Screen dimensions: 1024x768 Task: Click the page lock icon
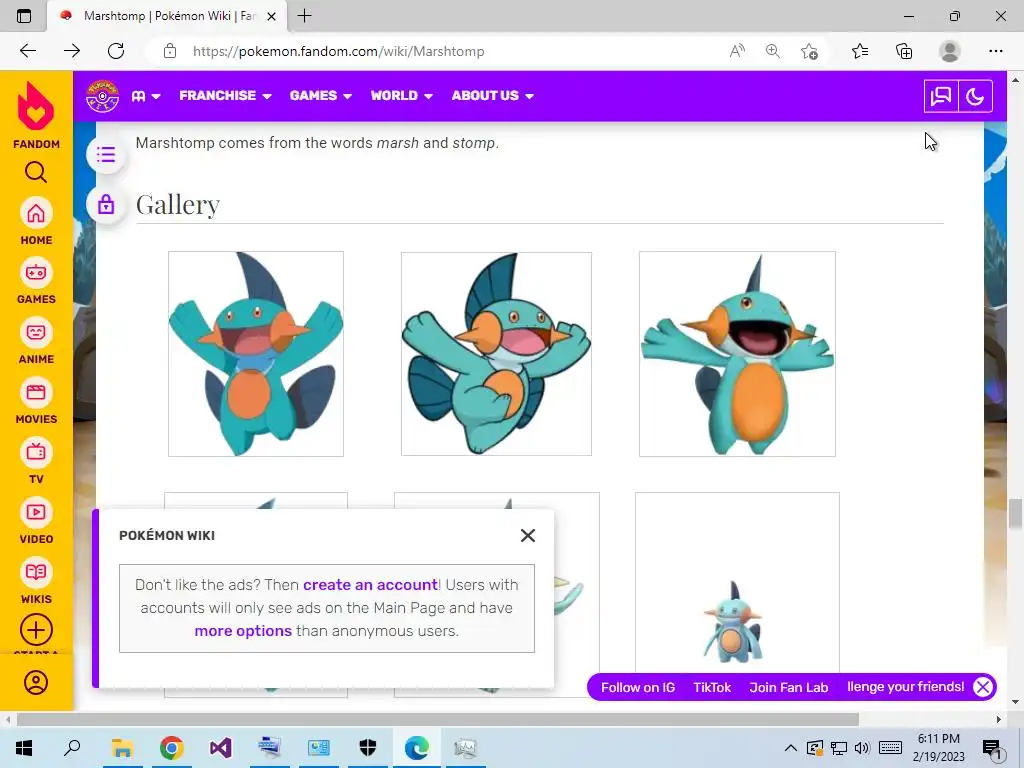106,204
